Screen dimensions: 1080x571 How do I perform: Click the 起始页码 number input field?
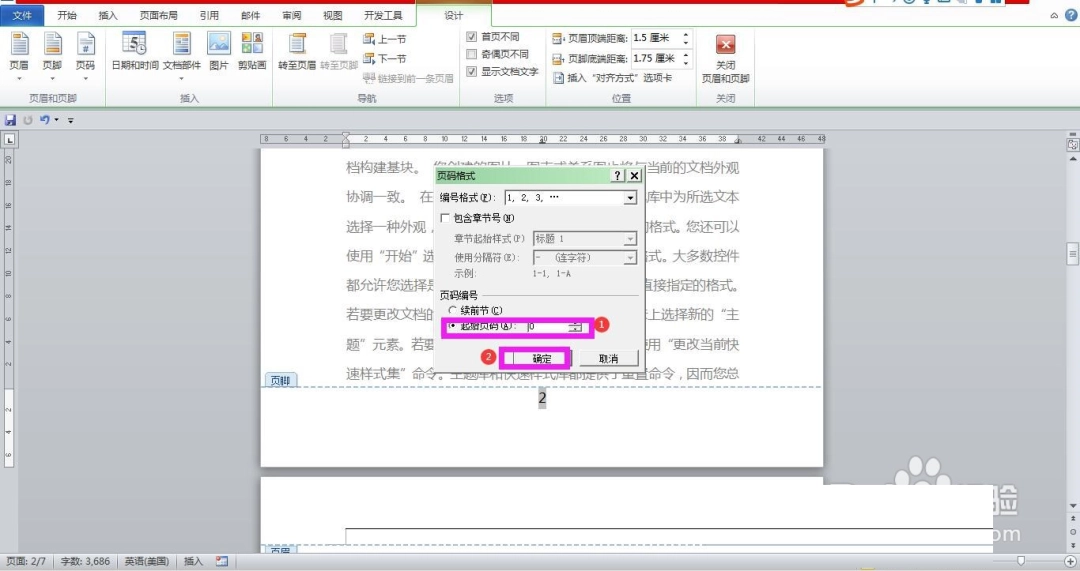(x=548, y=326)
